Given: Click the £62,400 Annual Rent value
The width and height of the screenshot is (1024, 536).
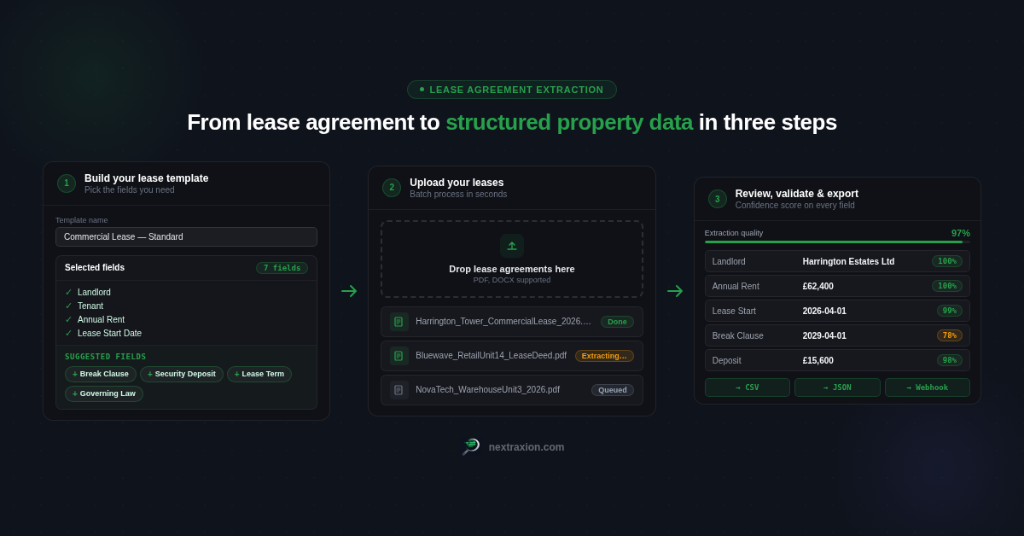Looking at the screenshot, I should (x=818, y=287).
